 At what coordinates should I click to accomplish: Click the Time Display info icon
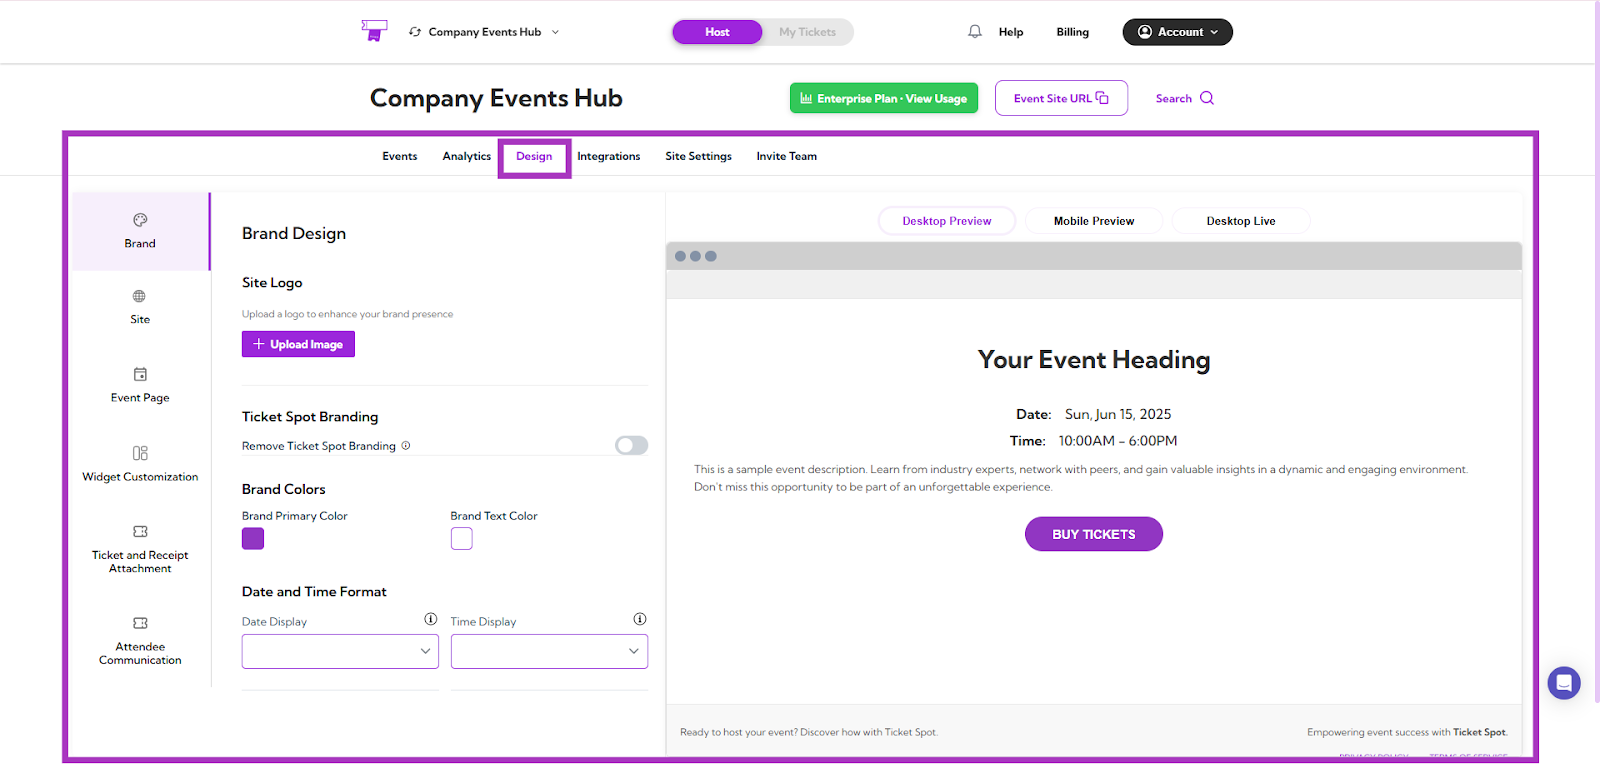pos(640,619)
